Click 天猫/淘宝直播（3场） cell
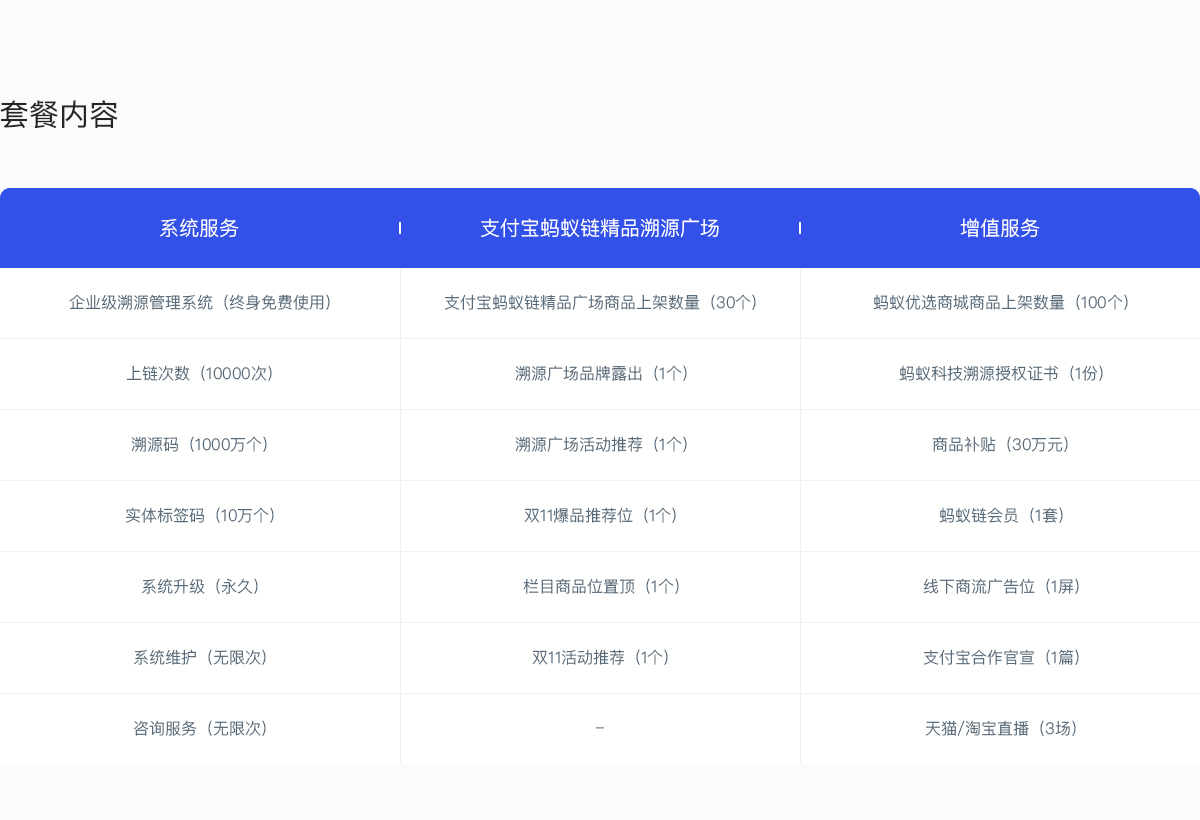1200x820 pixels. pyautogui.click(x=1000, y=729)
